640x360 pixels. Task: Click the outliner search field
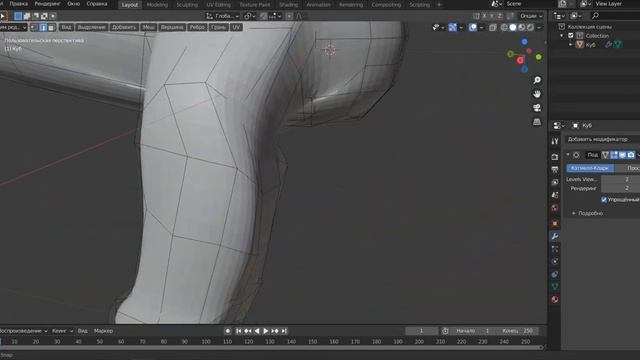pos(616,16)
